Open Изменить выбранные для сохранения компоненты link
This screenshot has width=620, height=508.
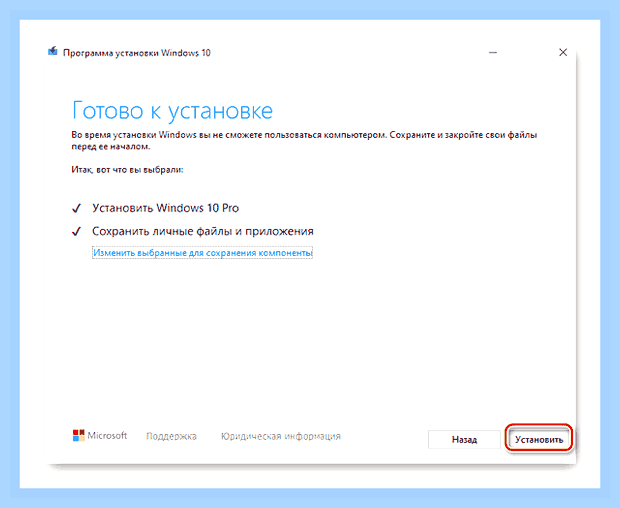tap(202, 252)
